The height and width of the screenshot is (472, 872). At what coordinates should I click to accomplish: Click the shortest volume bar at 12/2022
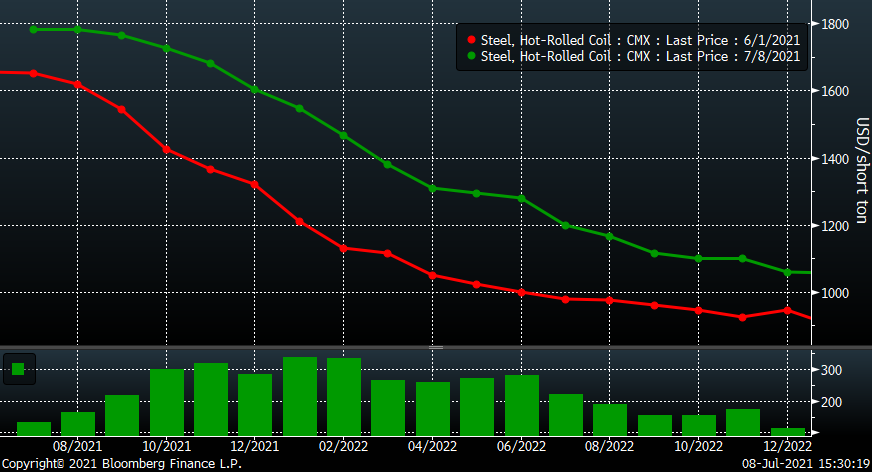click(787, 431)
